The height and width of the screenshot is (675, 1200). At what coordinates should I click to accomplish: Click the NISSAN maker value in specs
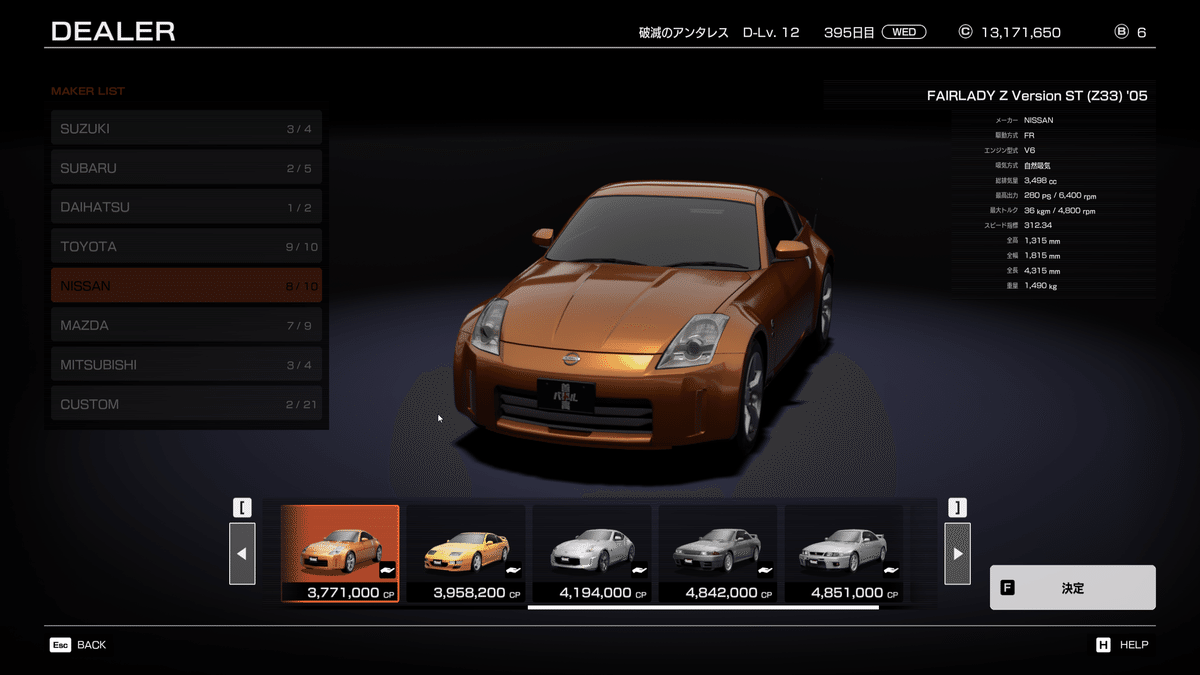point(1038,120)
